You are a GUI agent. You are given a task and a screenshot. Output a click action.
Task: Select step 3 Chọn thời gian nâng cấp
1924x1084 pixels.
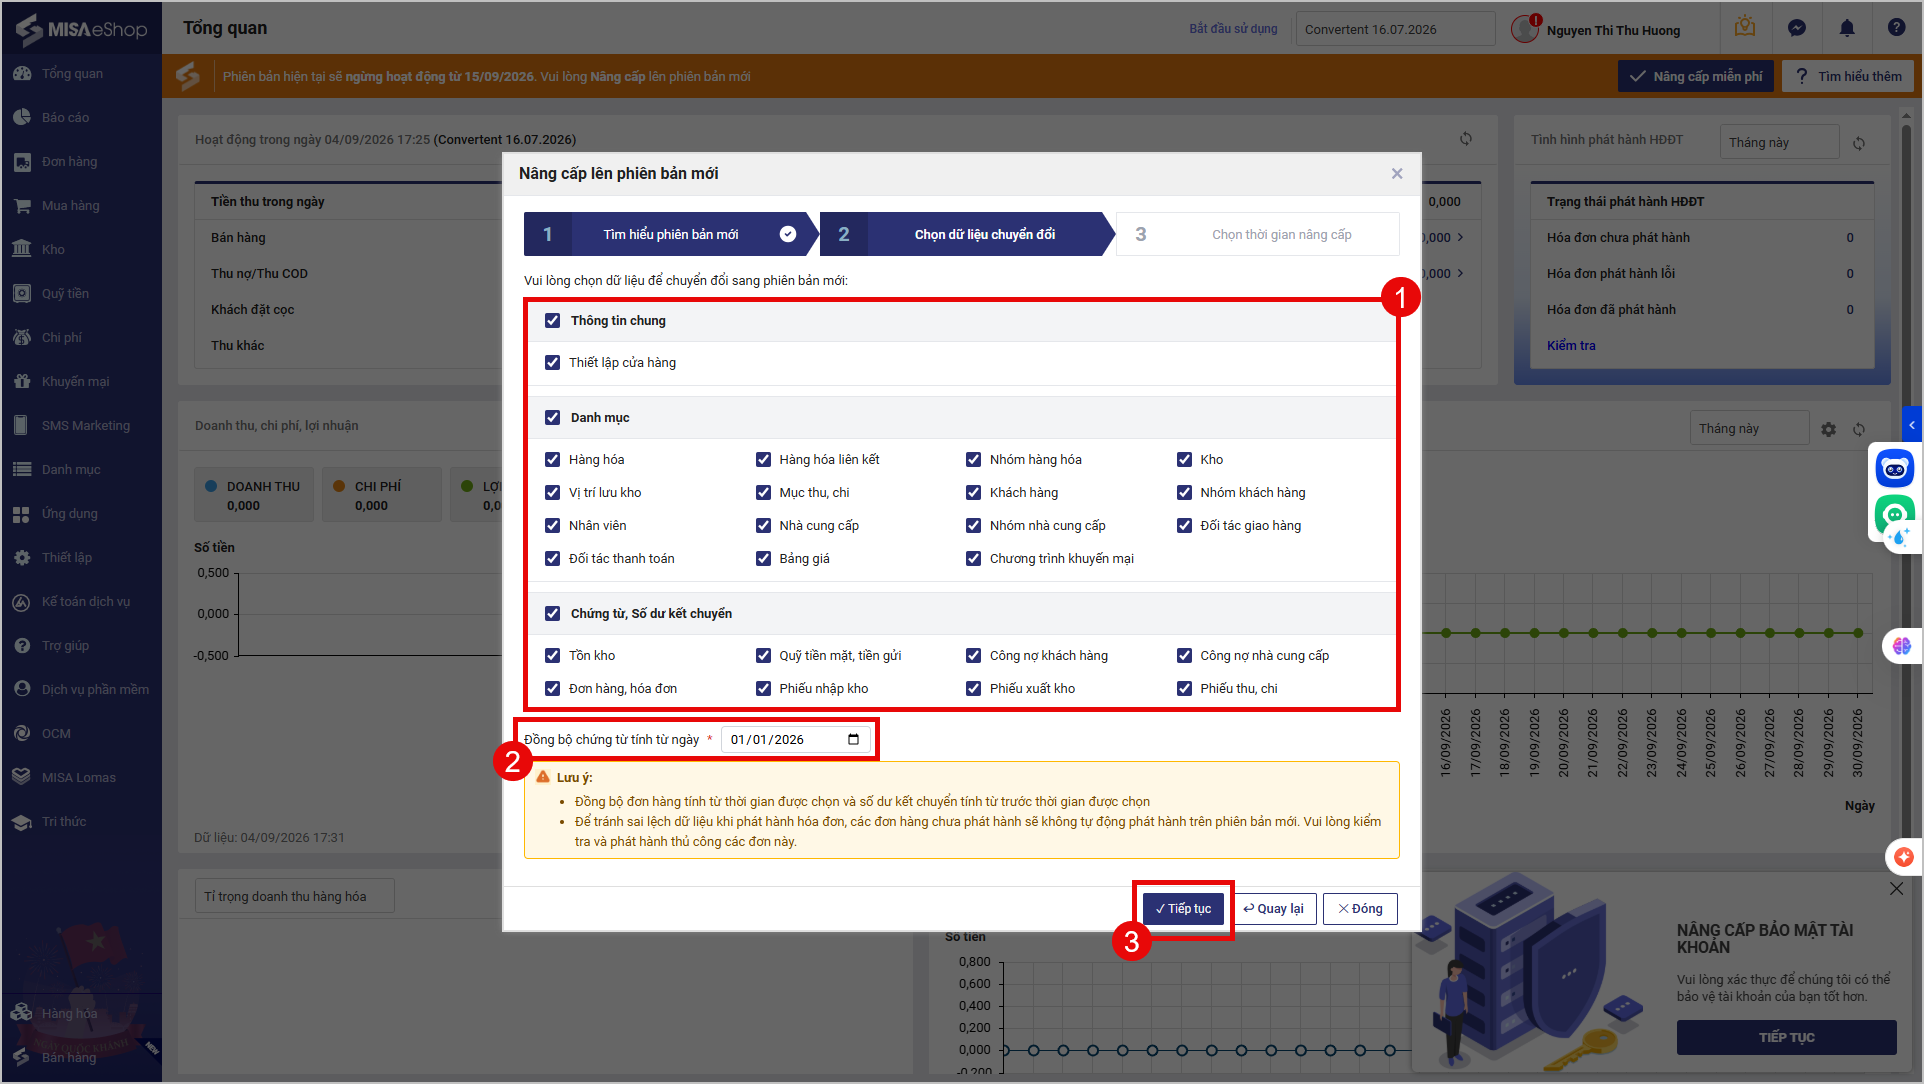(1258, 234)
